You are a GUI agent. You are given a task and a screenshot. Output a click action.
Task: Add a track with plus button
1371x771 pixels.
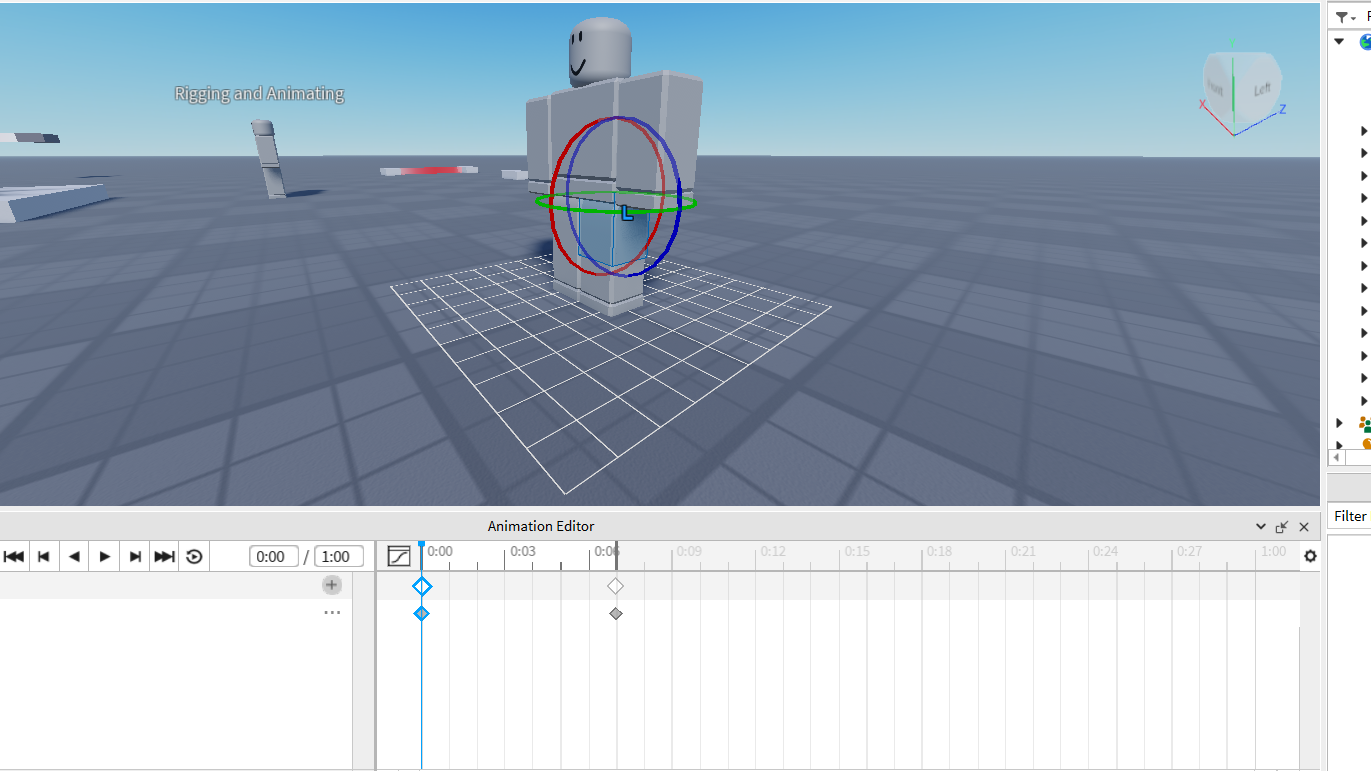coord(332,585)
